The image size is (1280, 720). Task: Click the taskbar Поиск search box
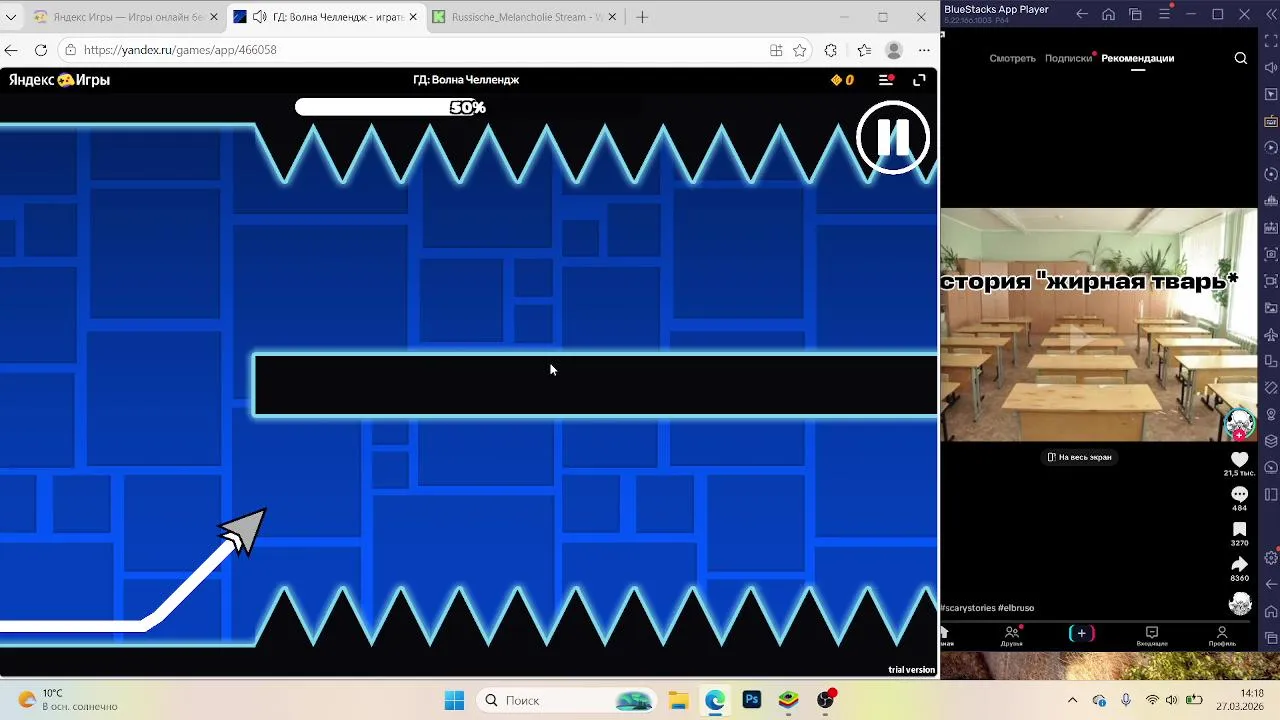pyautogui.click(x=569, y=700)
